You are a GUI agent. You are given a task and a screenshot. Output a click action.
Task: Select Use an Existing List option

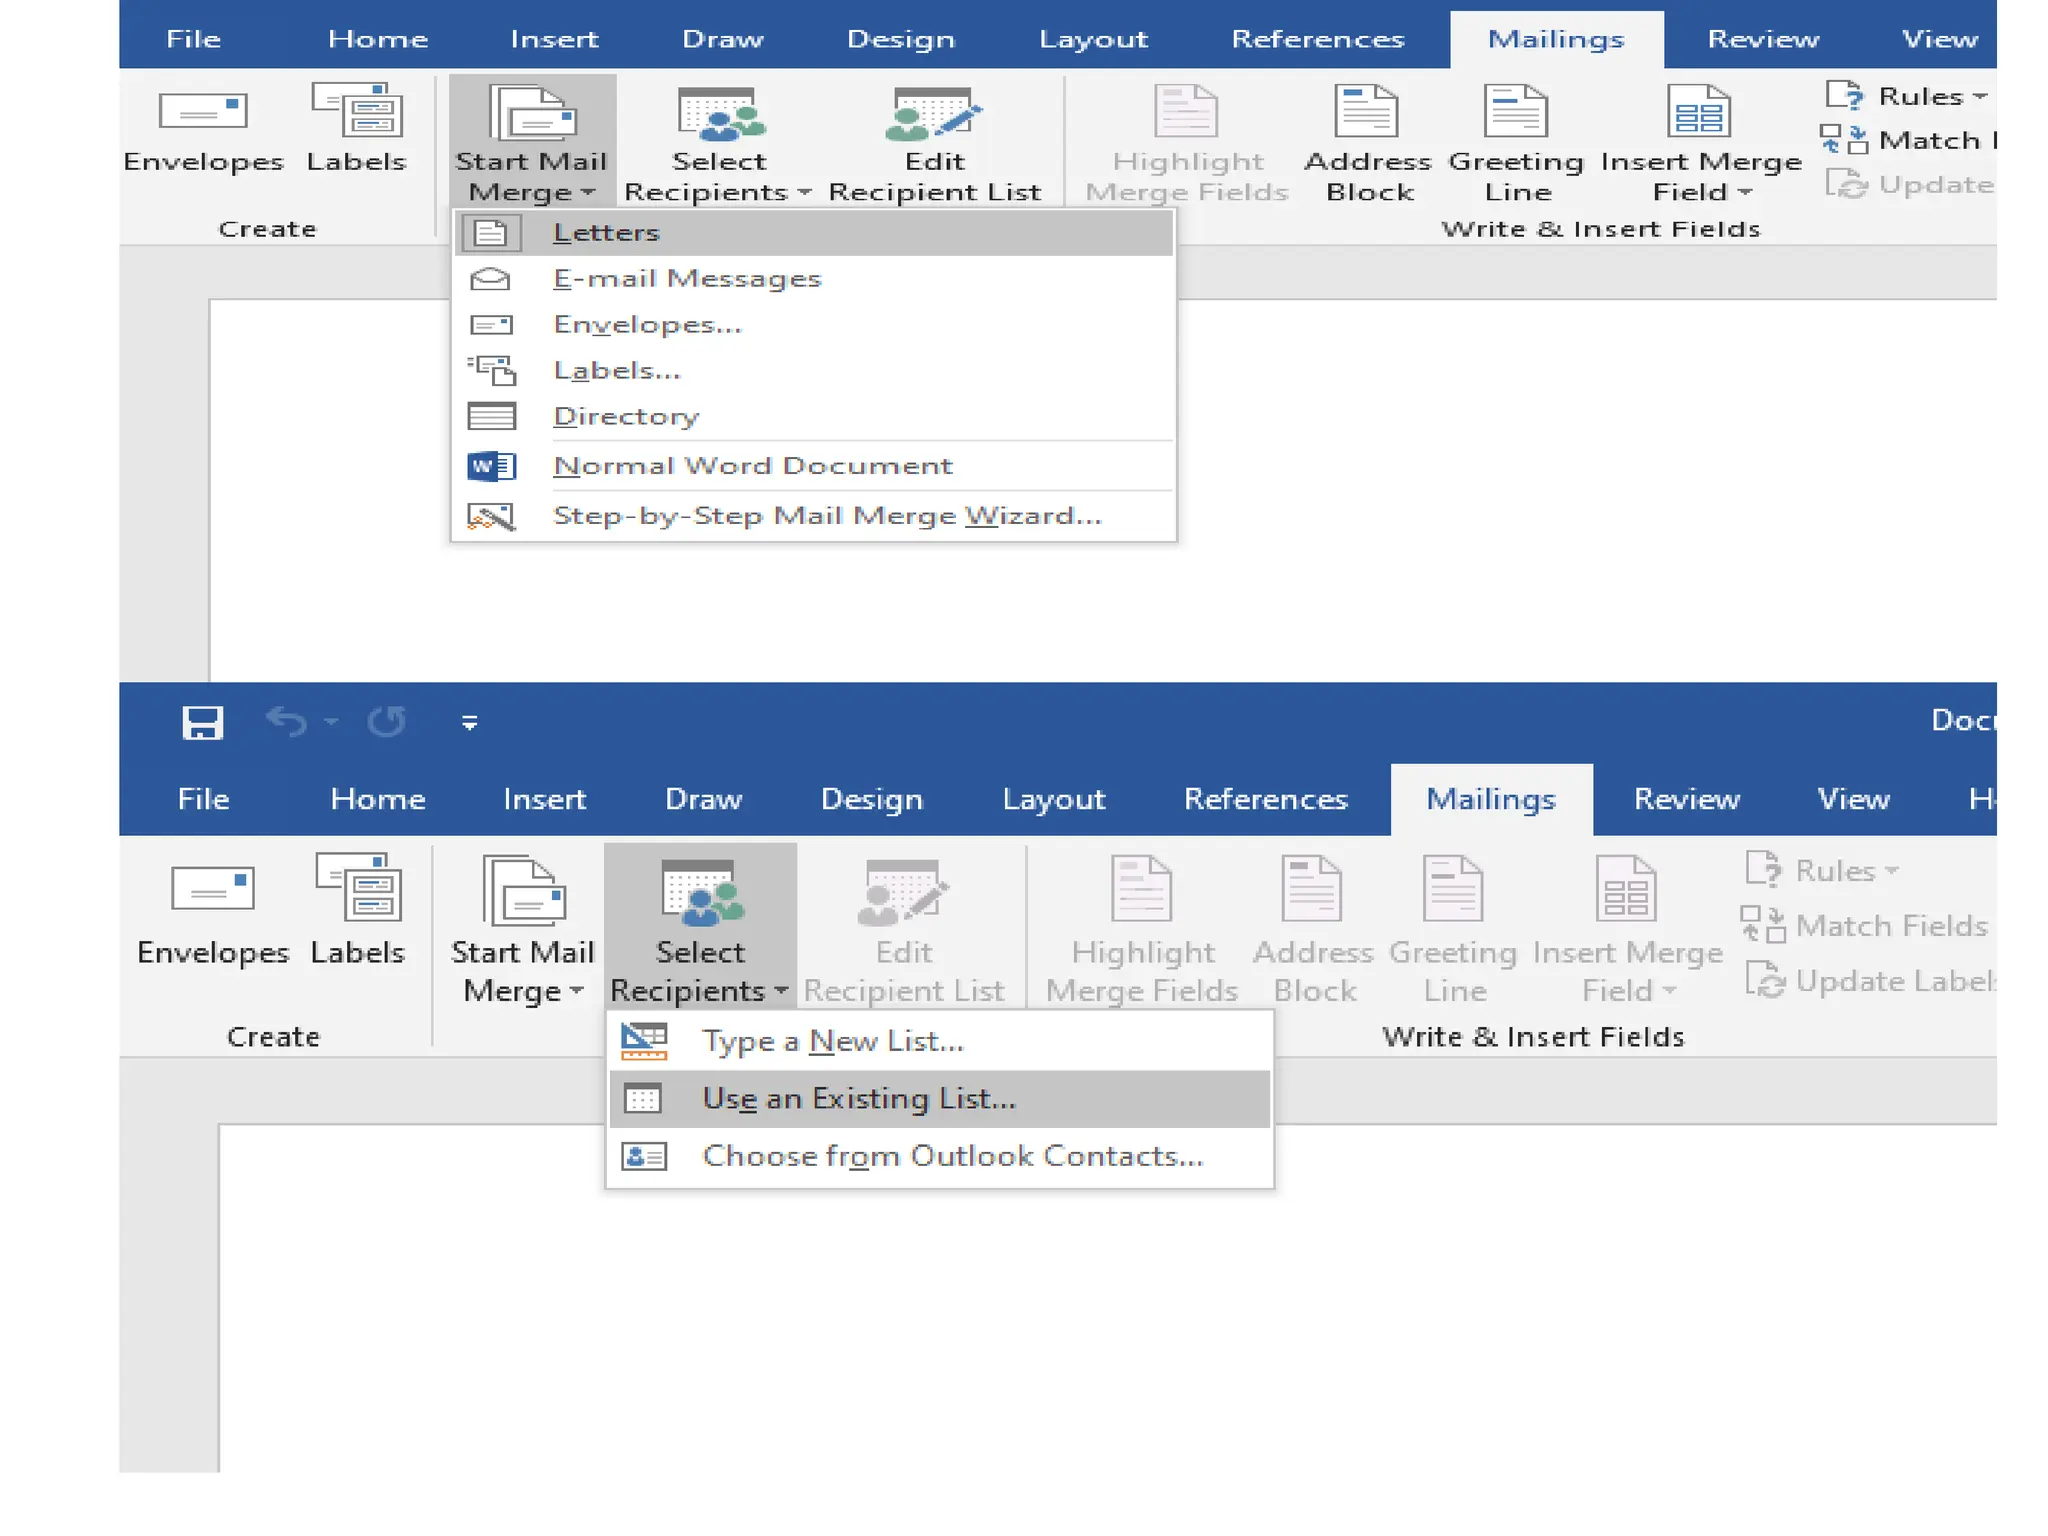pos(858,1099)
